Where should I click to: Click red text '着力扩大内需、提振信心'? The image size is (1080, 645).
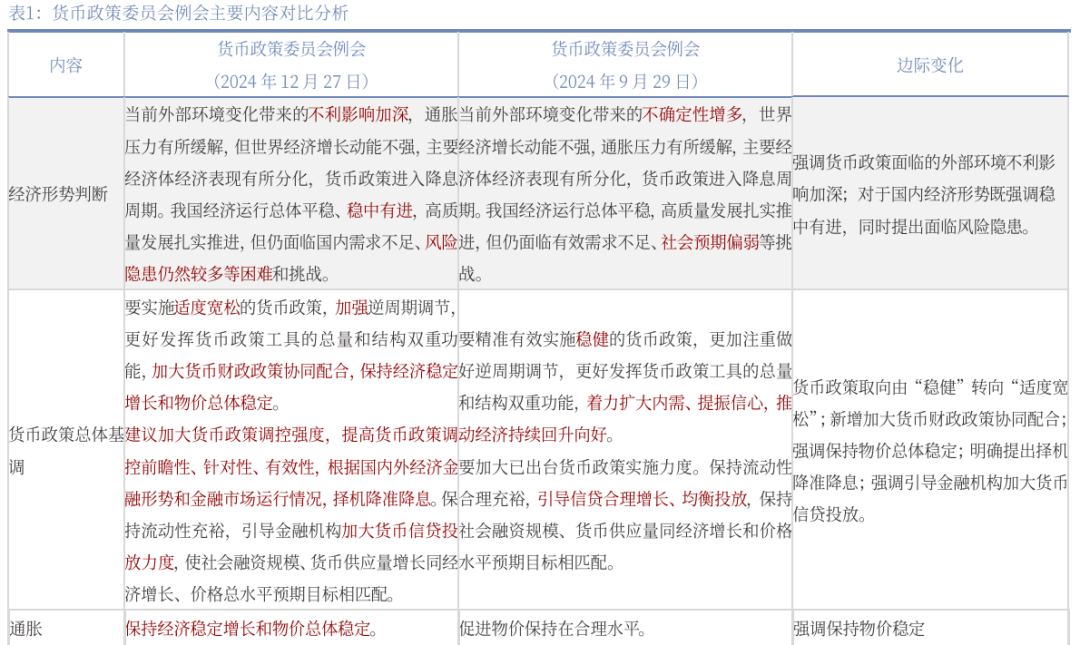click(x=675, y=402)
